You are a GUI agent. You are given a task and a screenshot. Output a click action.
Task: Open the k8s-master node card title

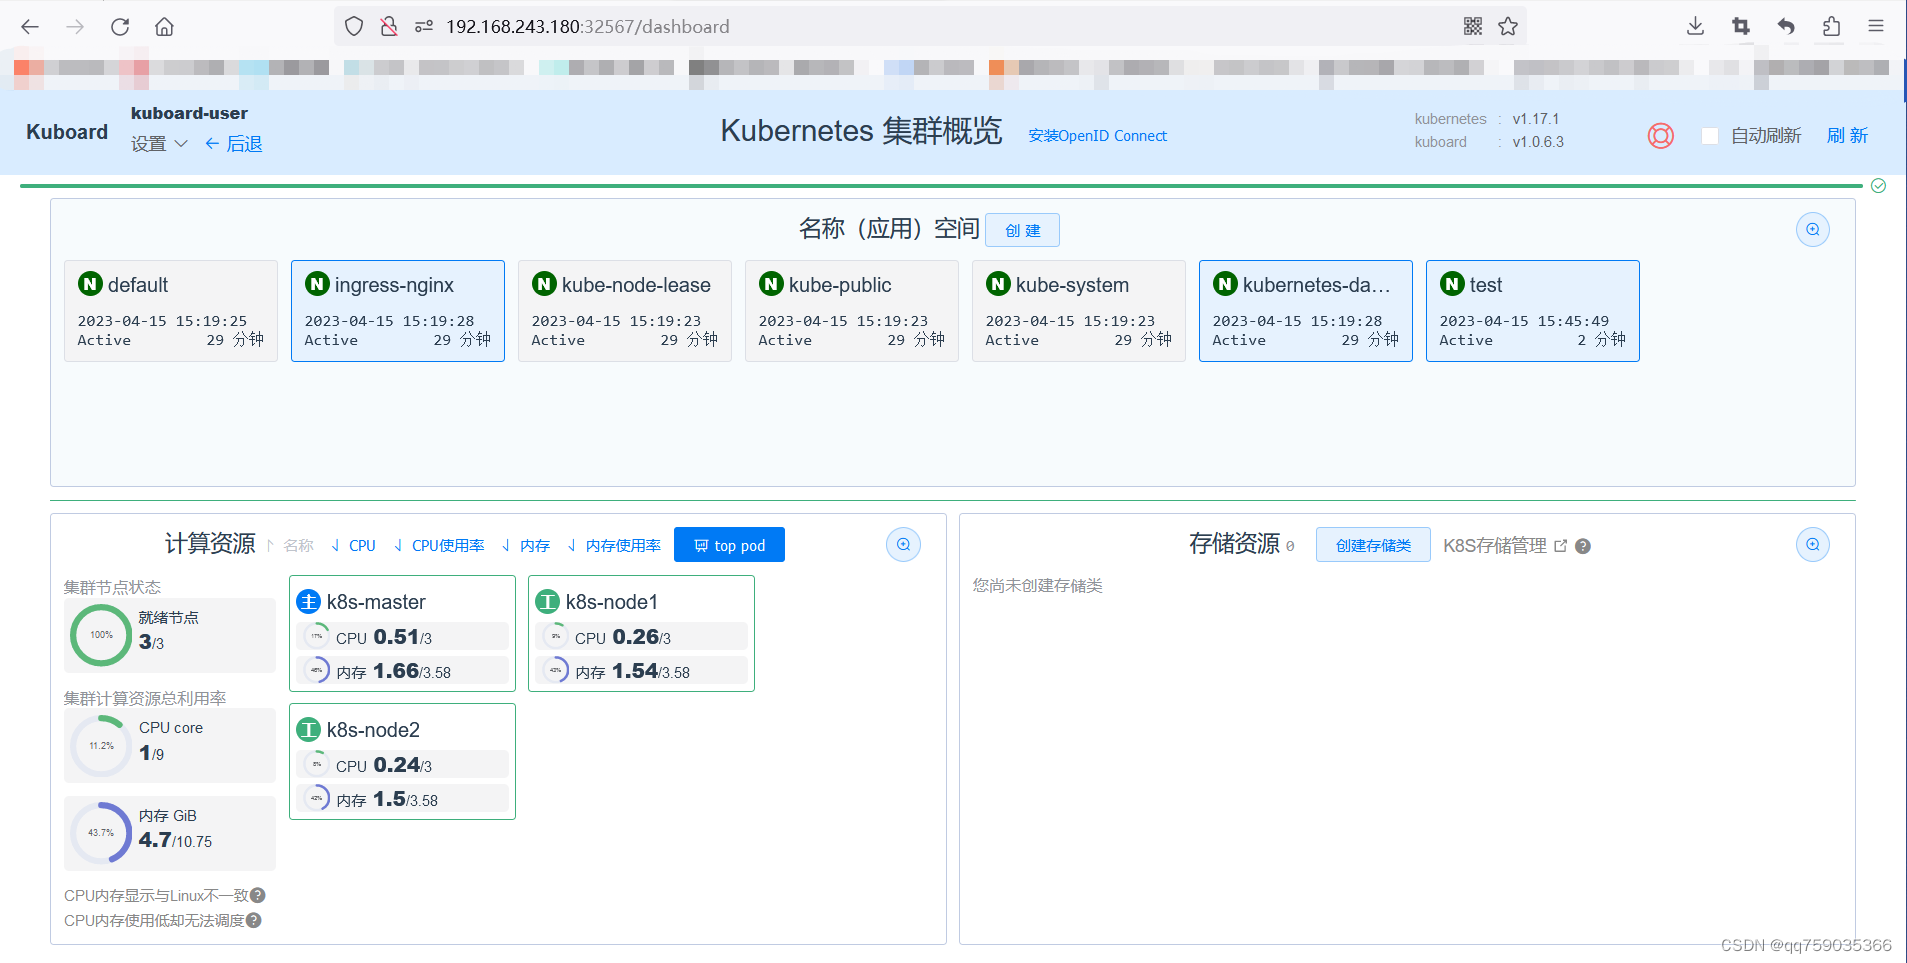point(376,602)
